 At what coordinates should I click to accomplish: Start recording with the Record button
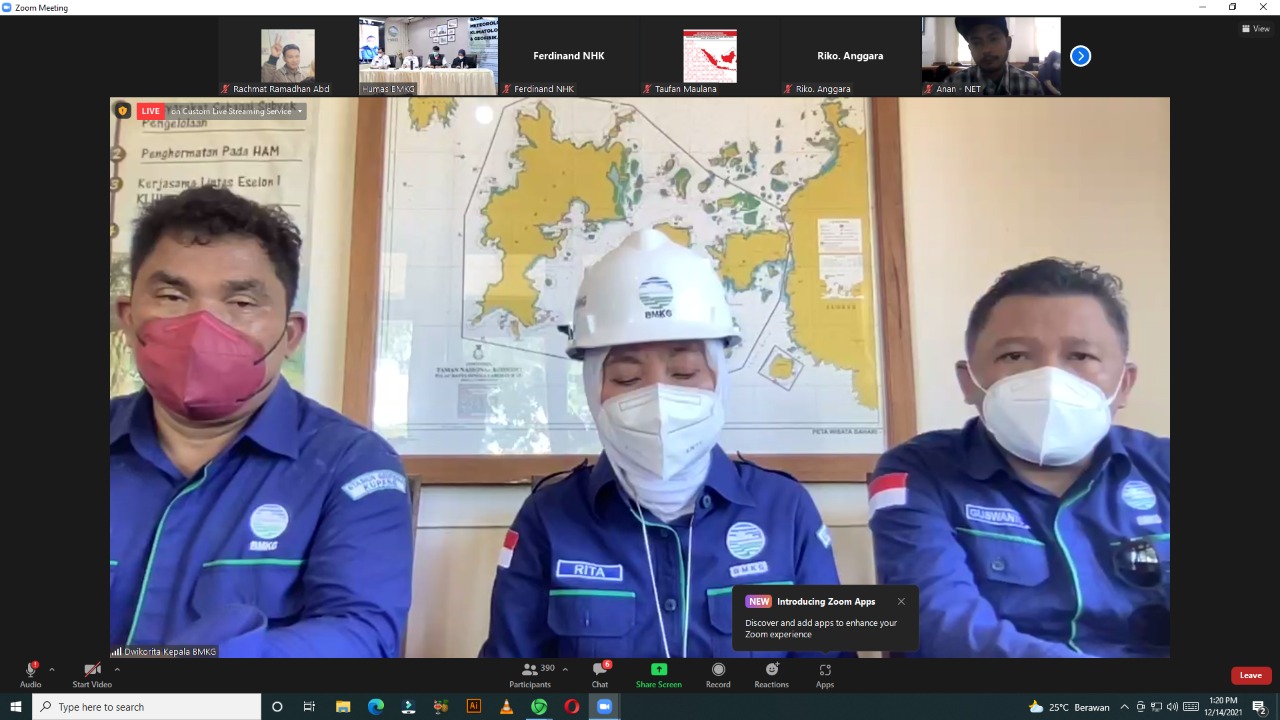coord(718,674)
